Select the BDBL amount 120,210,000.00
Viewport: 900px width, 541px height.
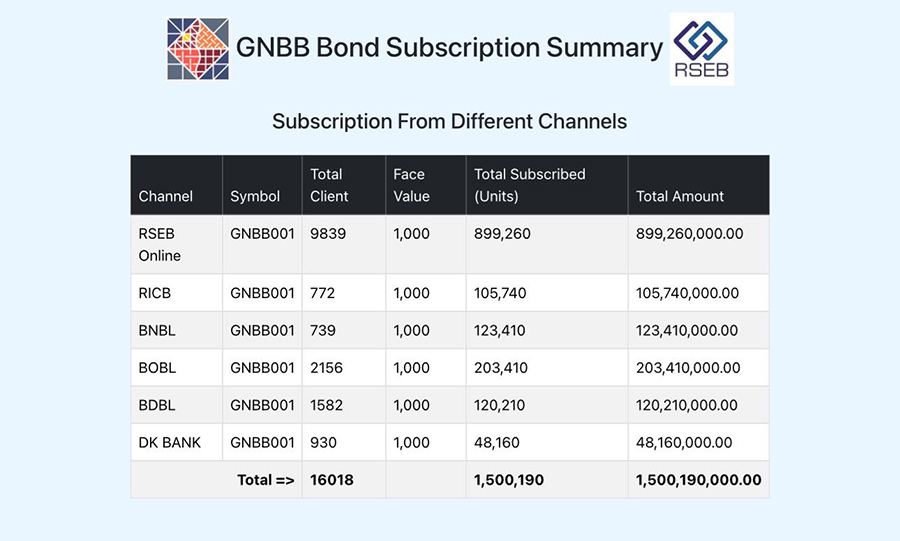[x=686, y=405]
